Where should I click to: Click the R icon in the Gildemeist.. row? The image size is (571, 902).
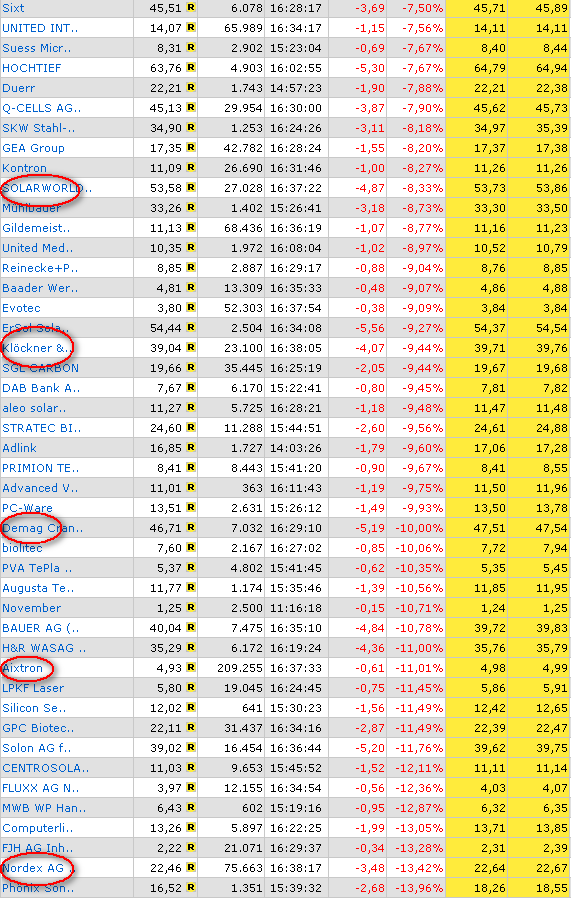pos(191,228)
